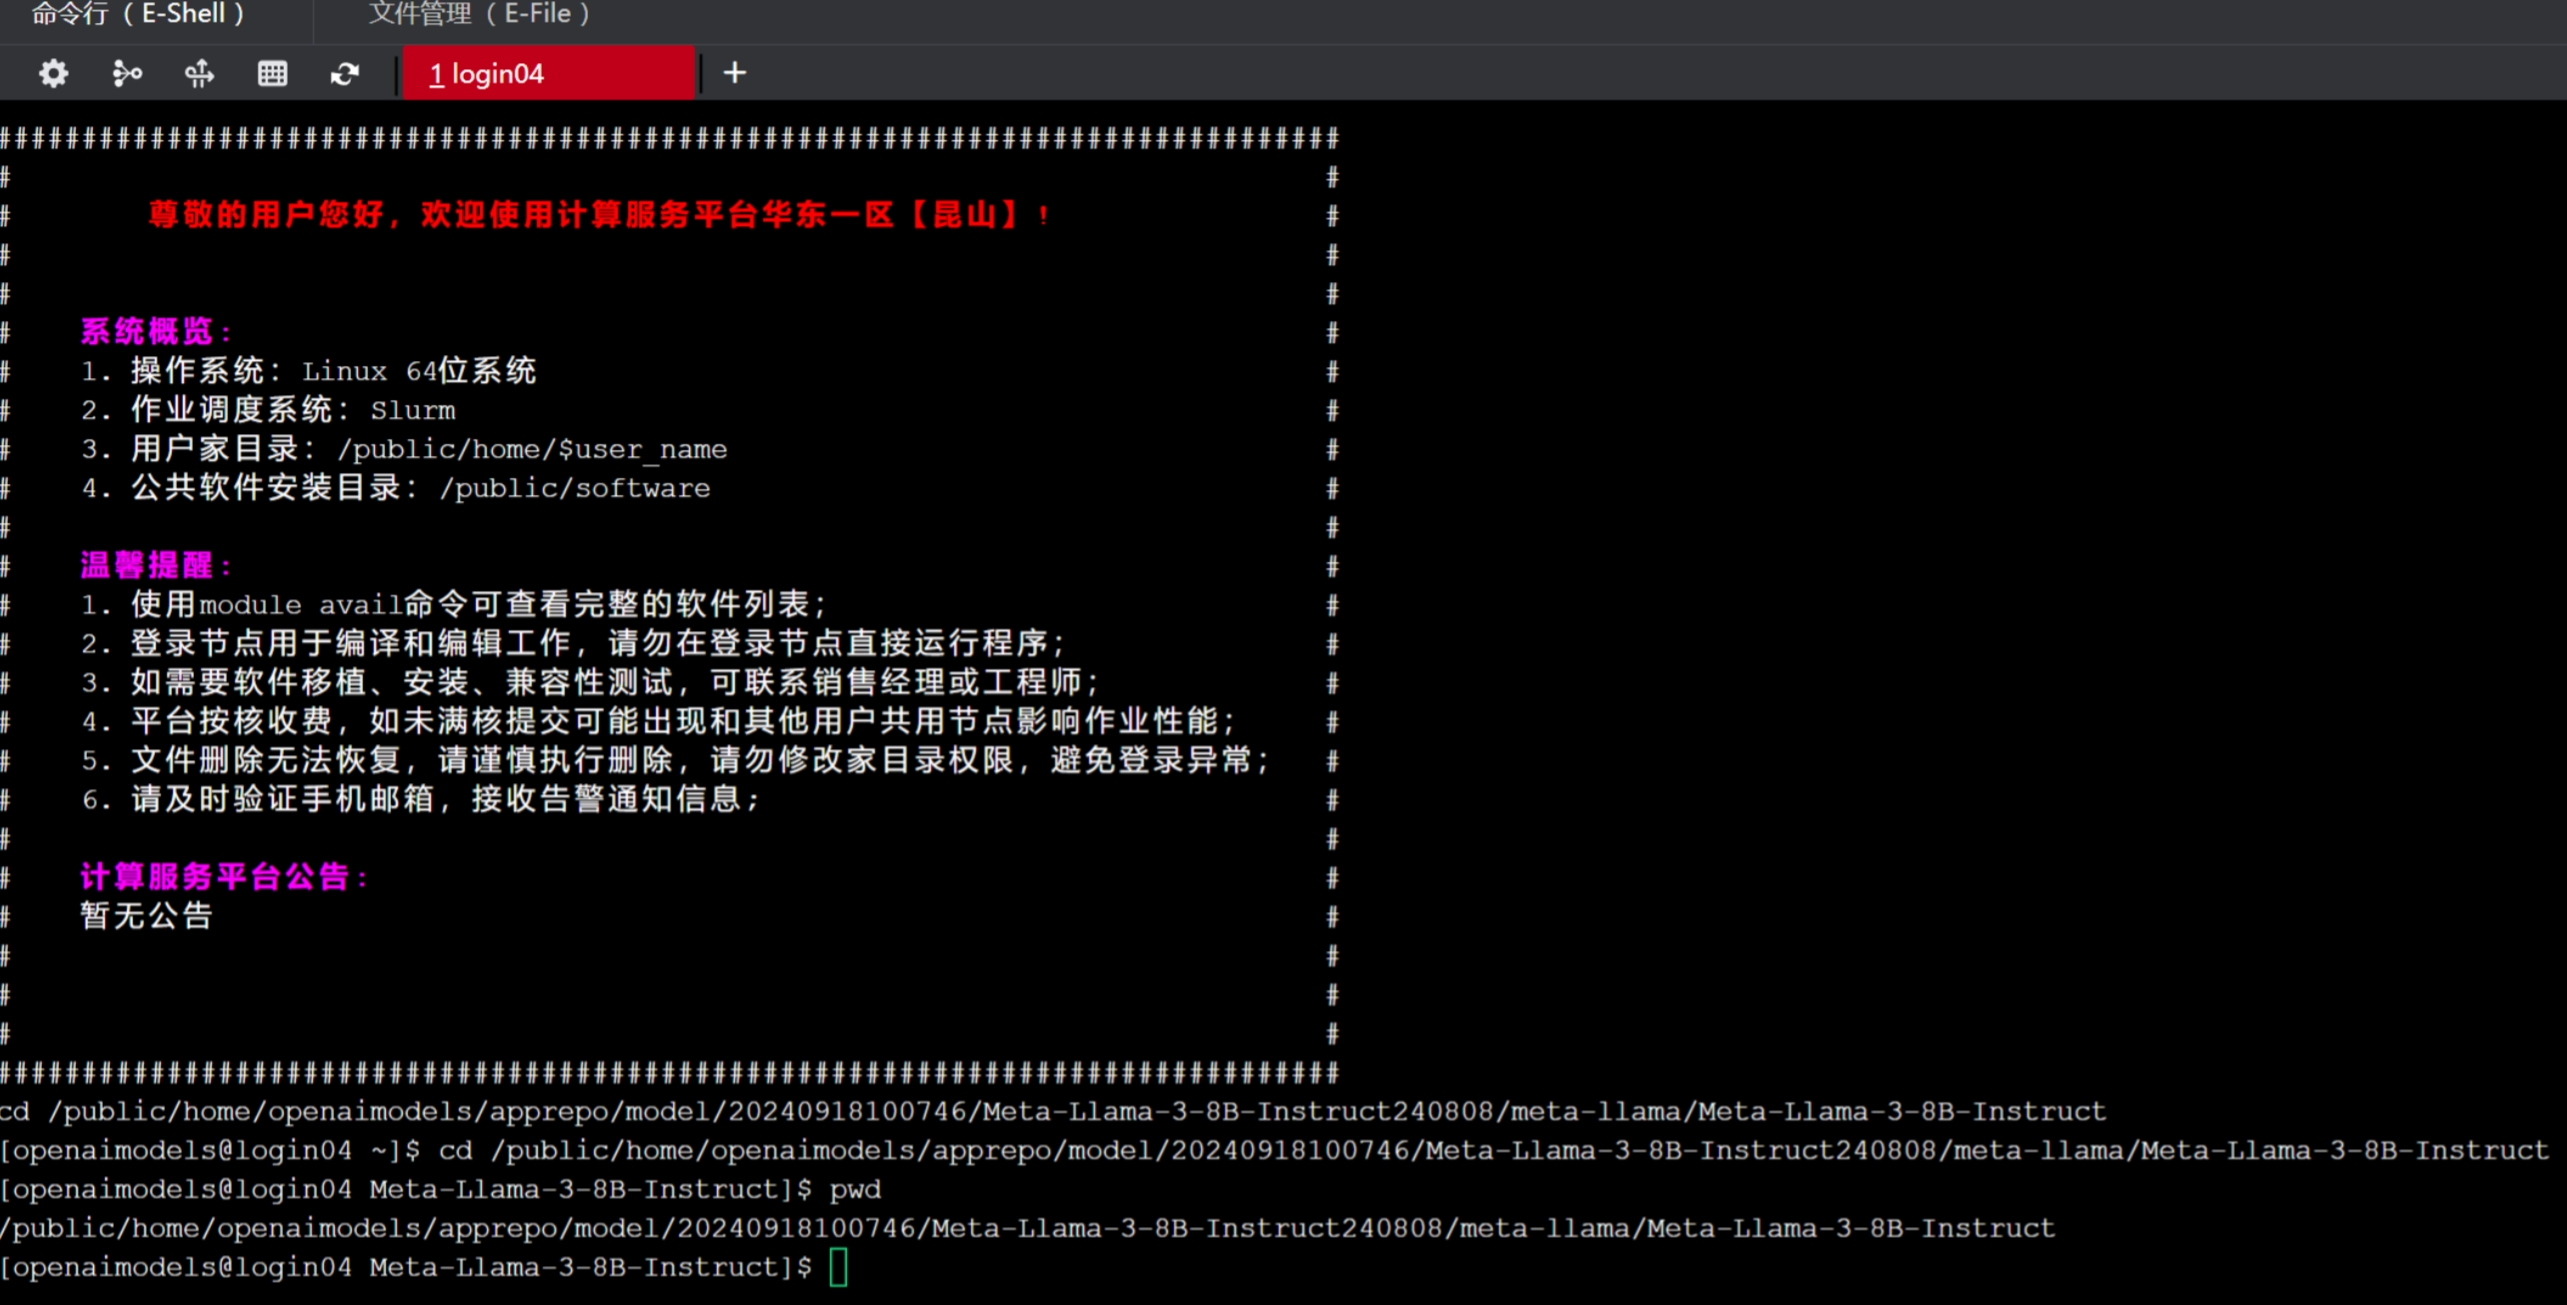Open the terminal settings gear icon
Screen dimensions: 2567x1305
53,73
